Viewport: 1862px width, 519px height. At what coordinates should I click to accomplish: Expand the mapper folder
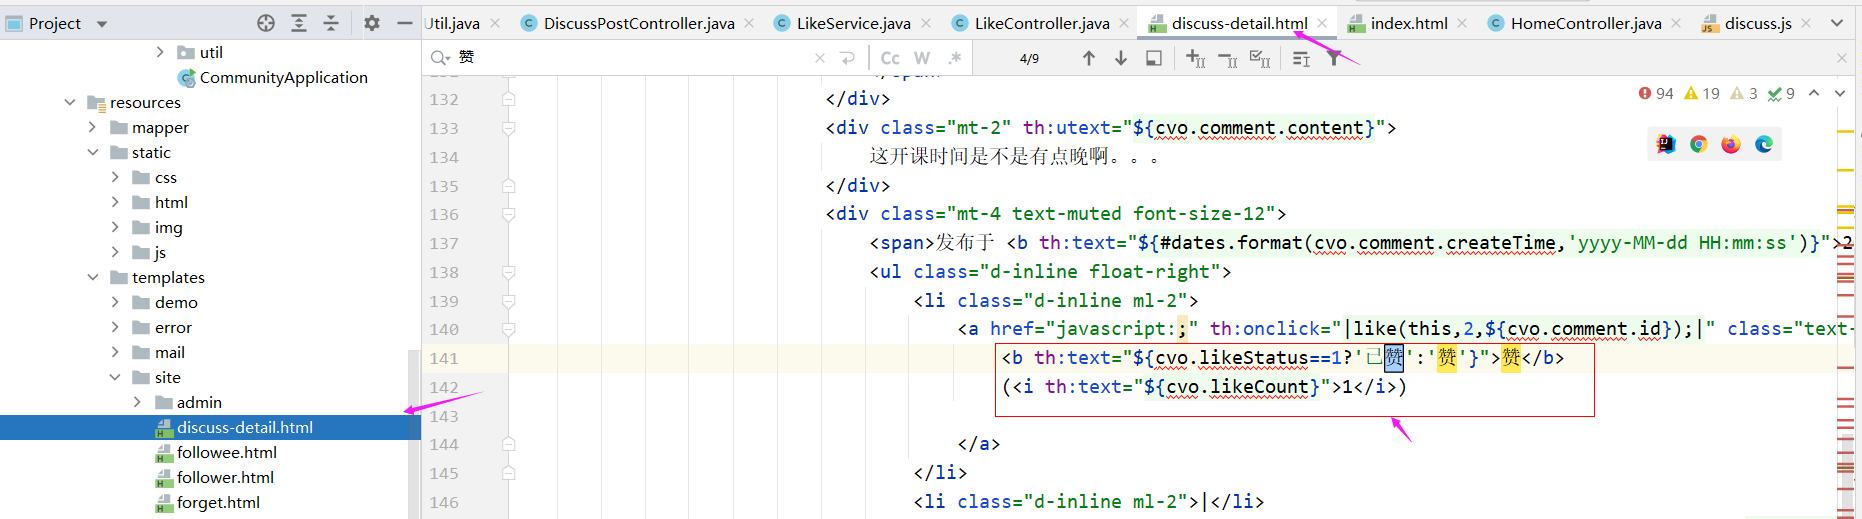pyautogui.click(x=92, y=127)
